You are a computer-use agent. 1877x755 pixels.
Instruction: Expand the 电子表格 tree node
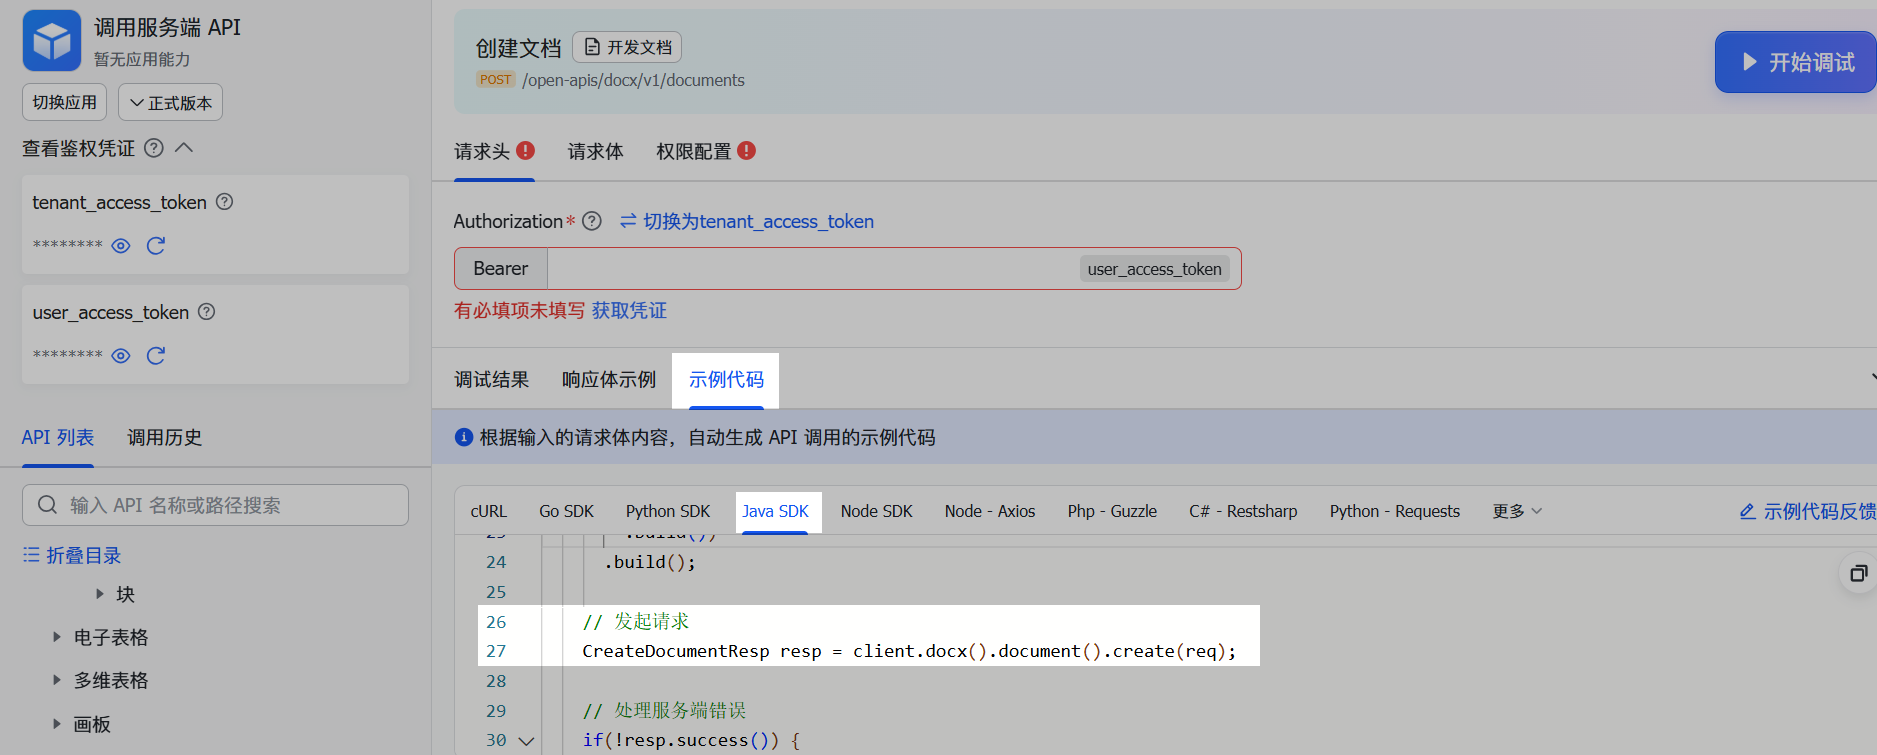[57, 637]
